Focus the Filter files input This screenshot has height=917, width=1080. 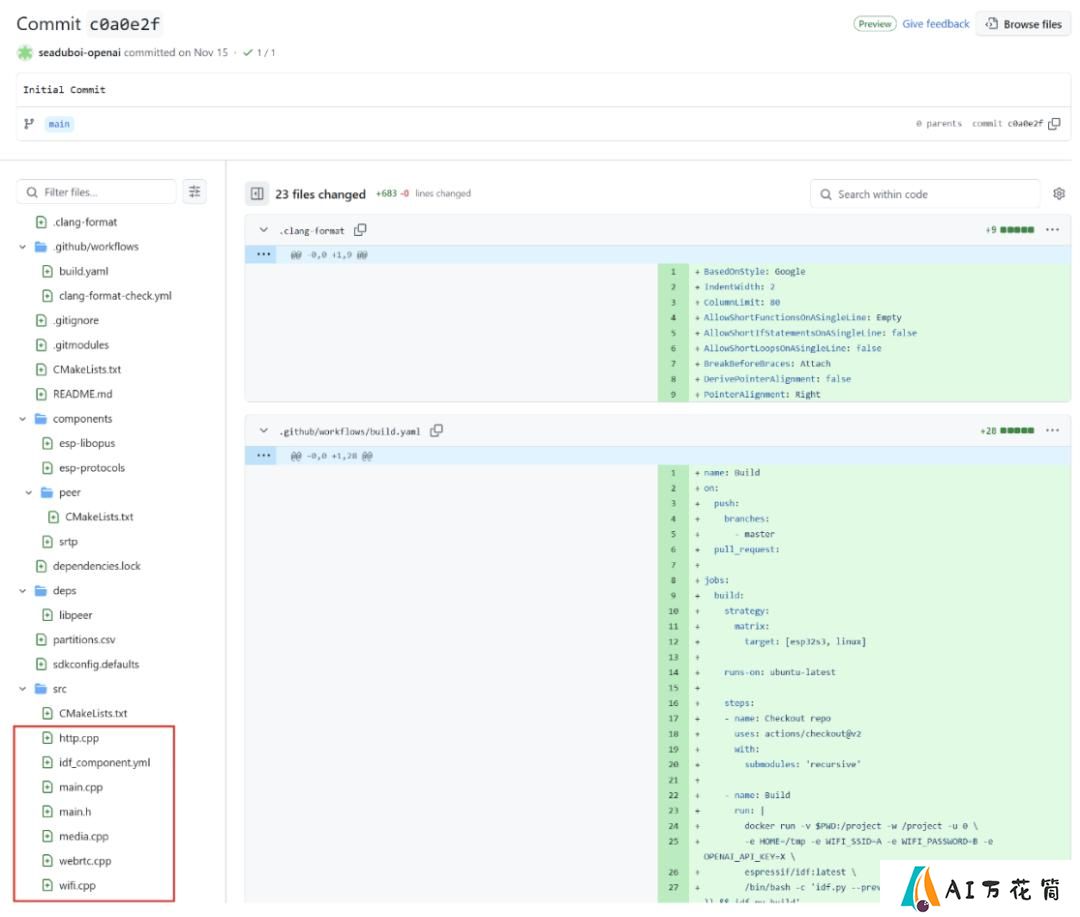pyautogui.click(x=96, y=192)
